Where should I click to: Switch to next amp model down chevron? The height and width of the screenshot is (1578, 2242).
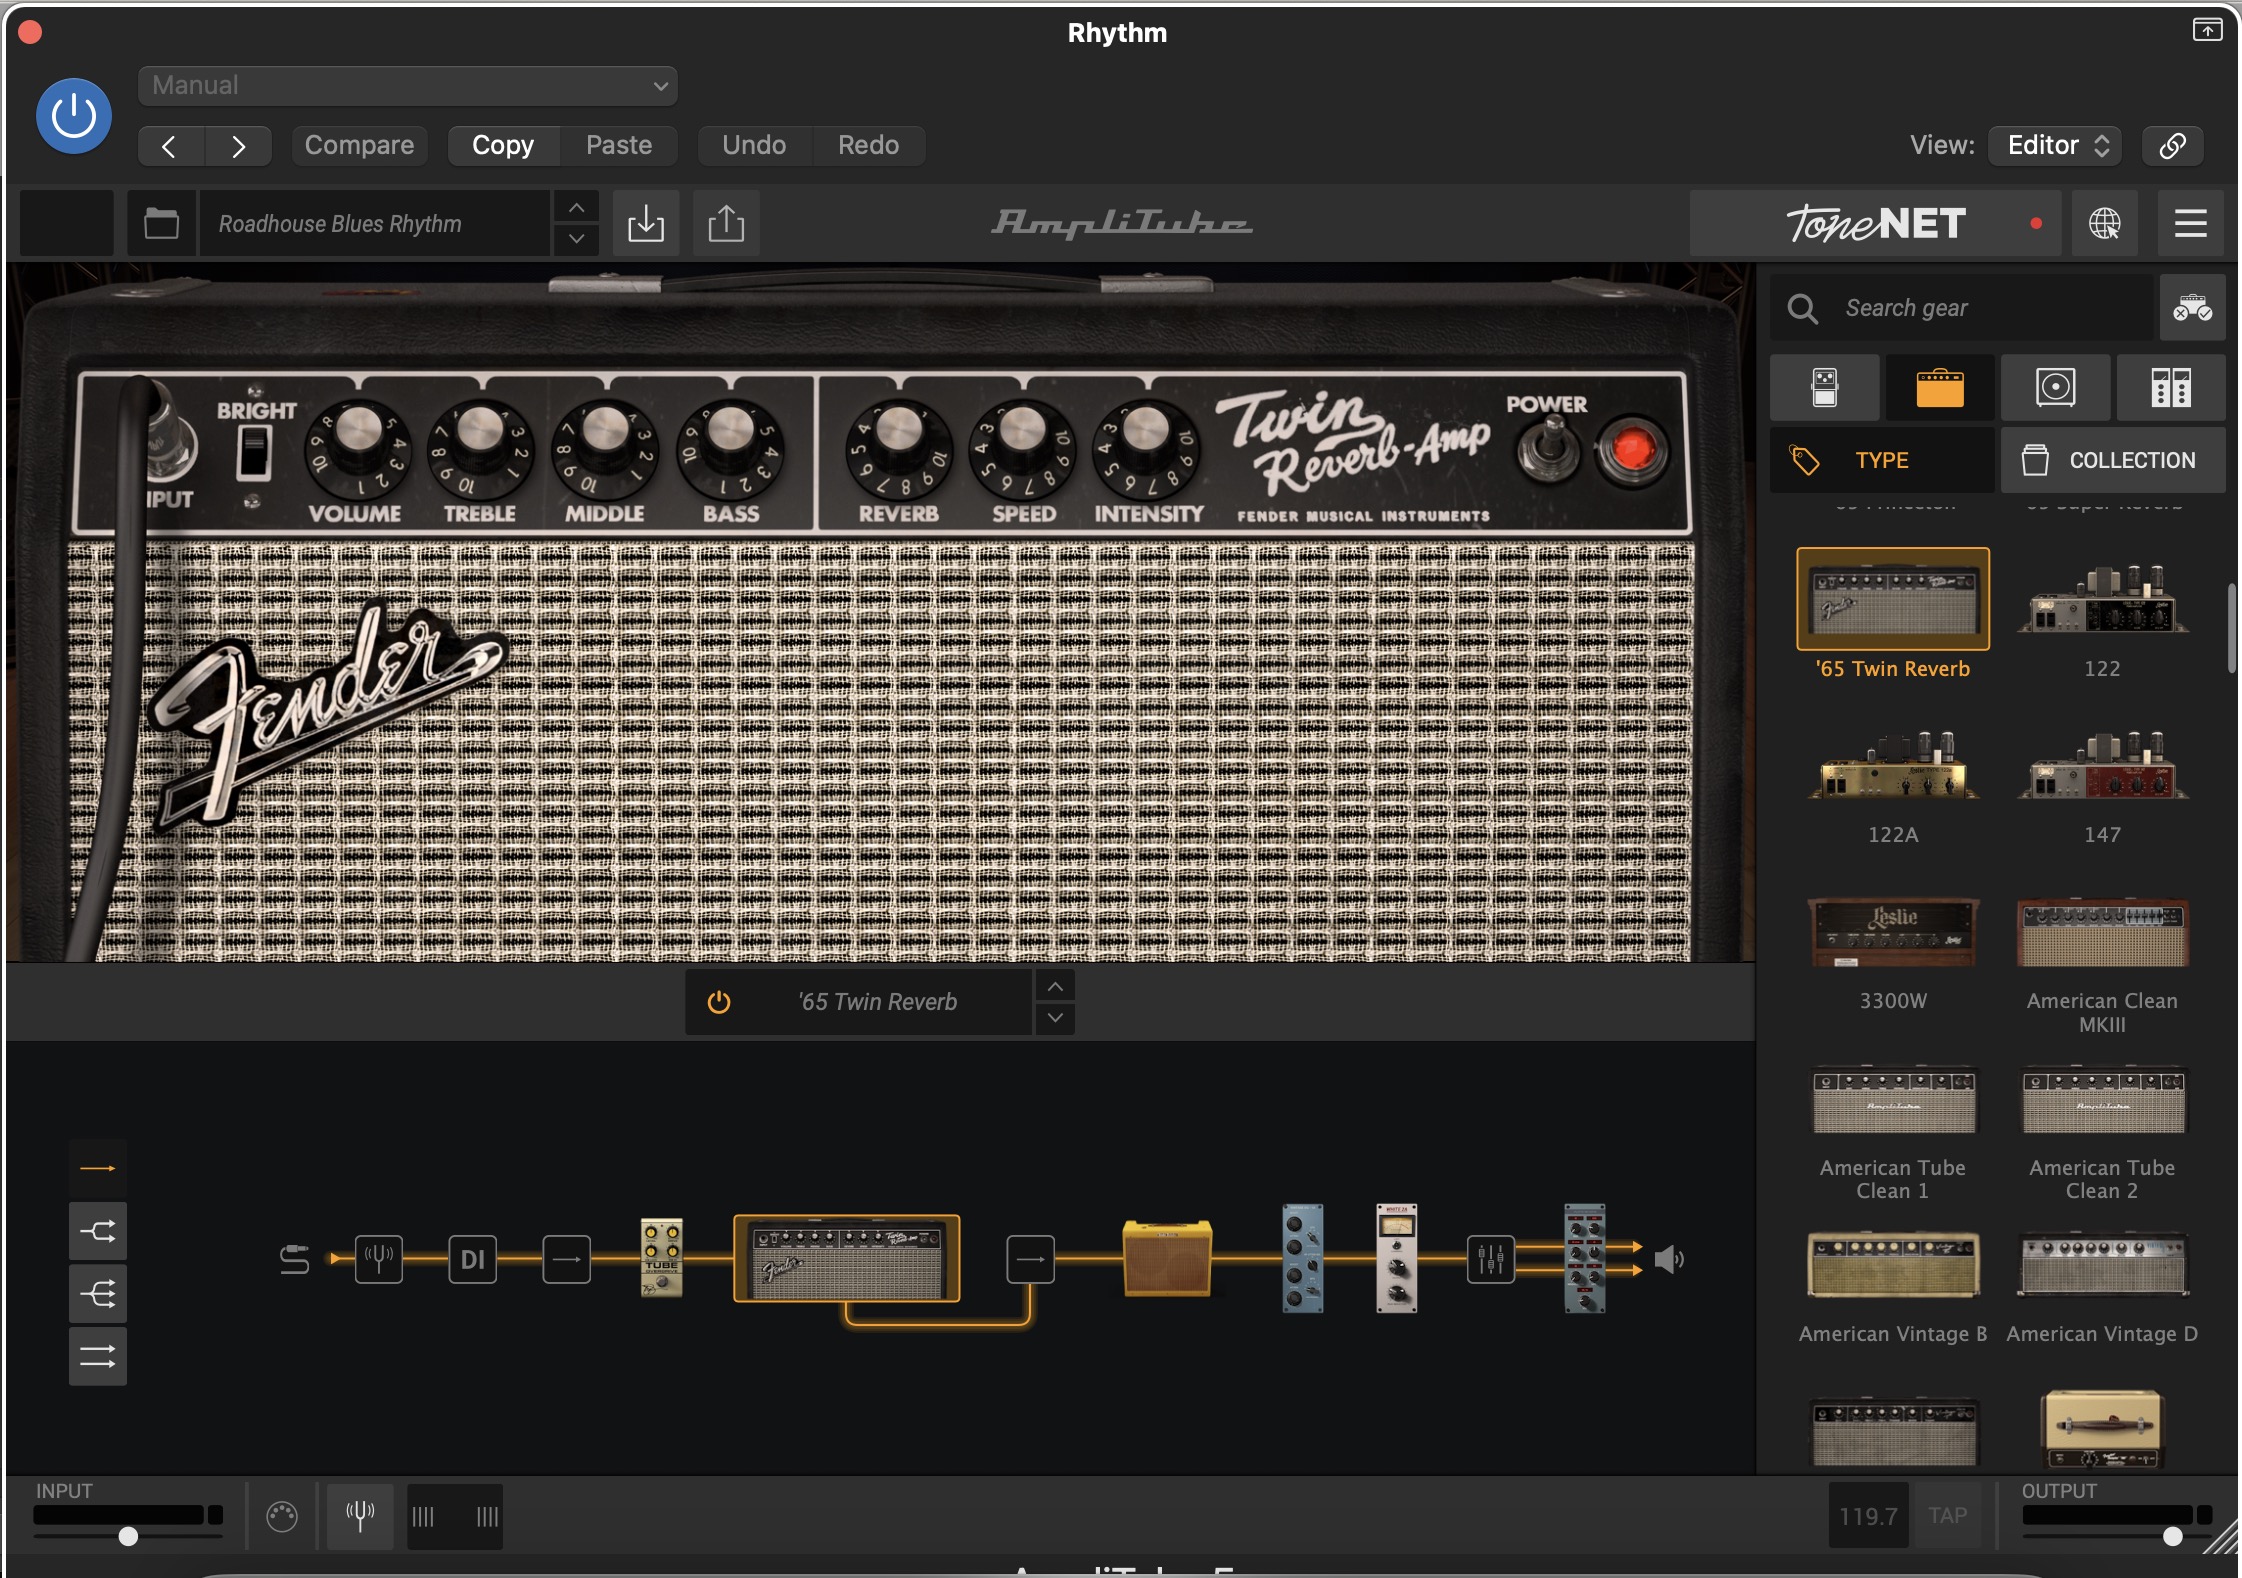(x=1055, y=1019)
